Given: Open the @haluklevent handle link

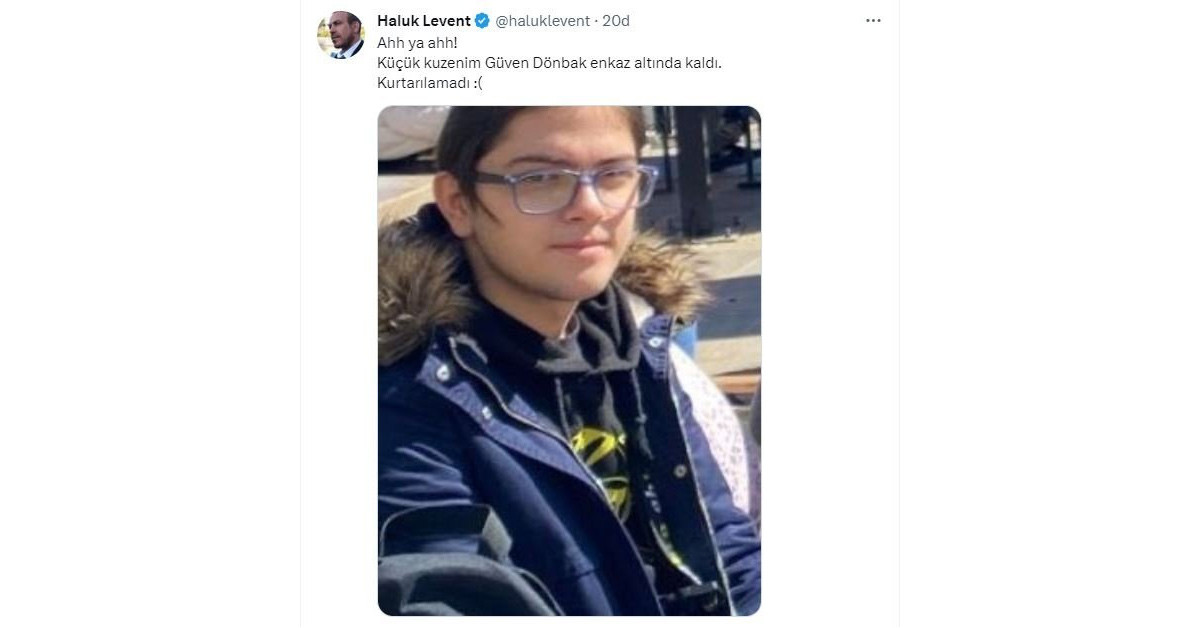Looking at the screenshot, I should [543, 21].
